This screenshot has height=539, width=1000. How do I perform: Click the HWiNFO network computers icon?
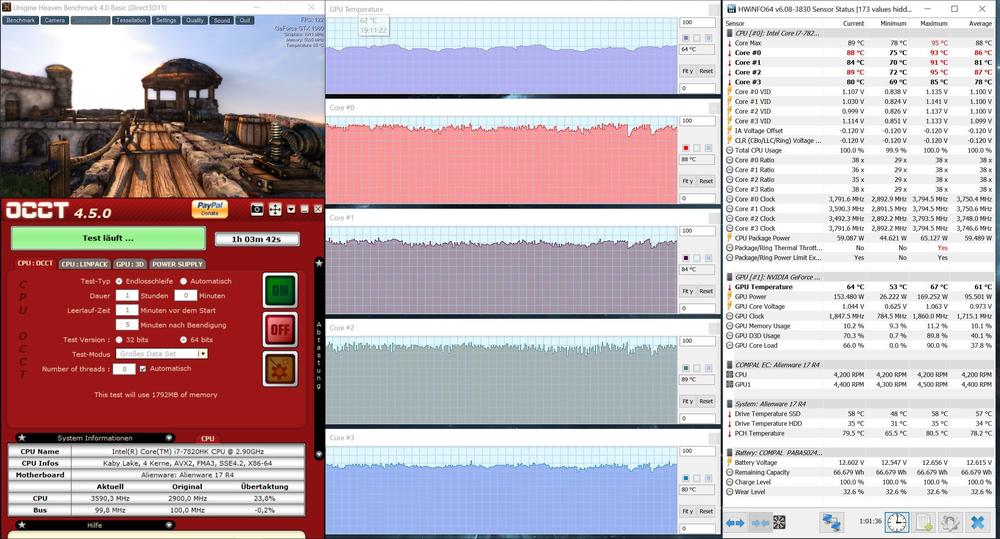pyautogui.click(x=831, y=522)
